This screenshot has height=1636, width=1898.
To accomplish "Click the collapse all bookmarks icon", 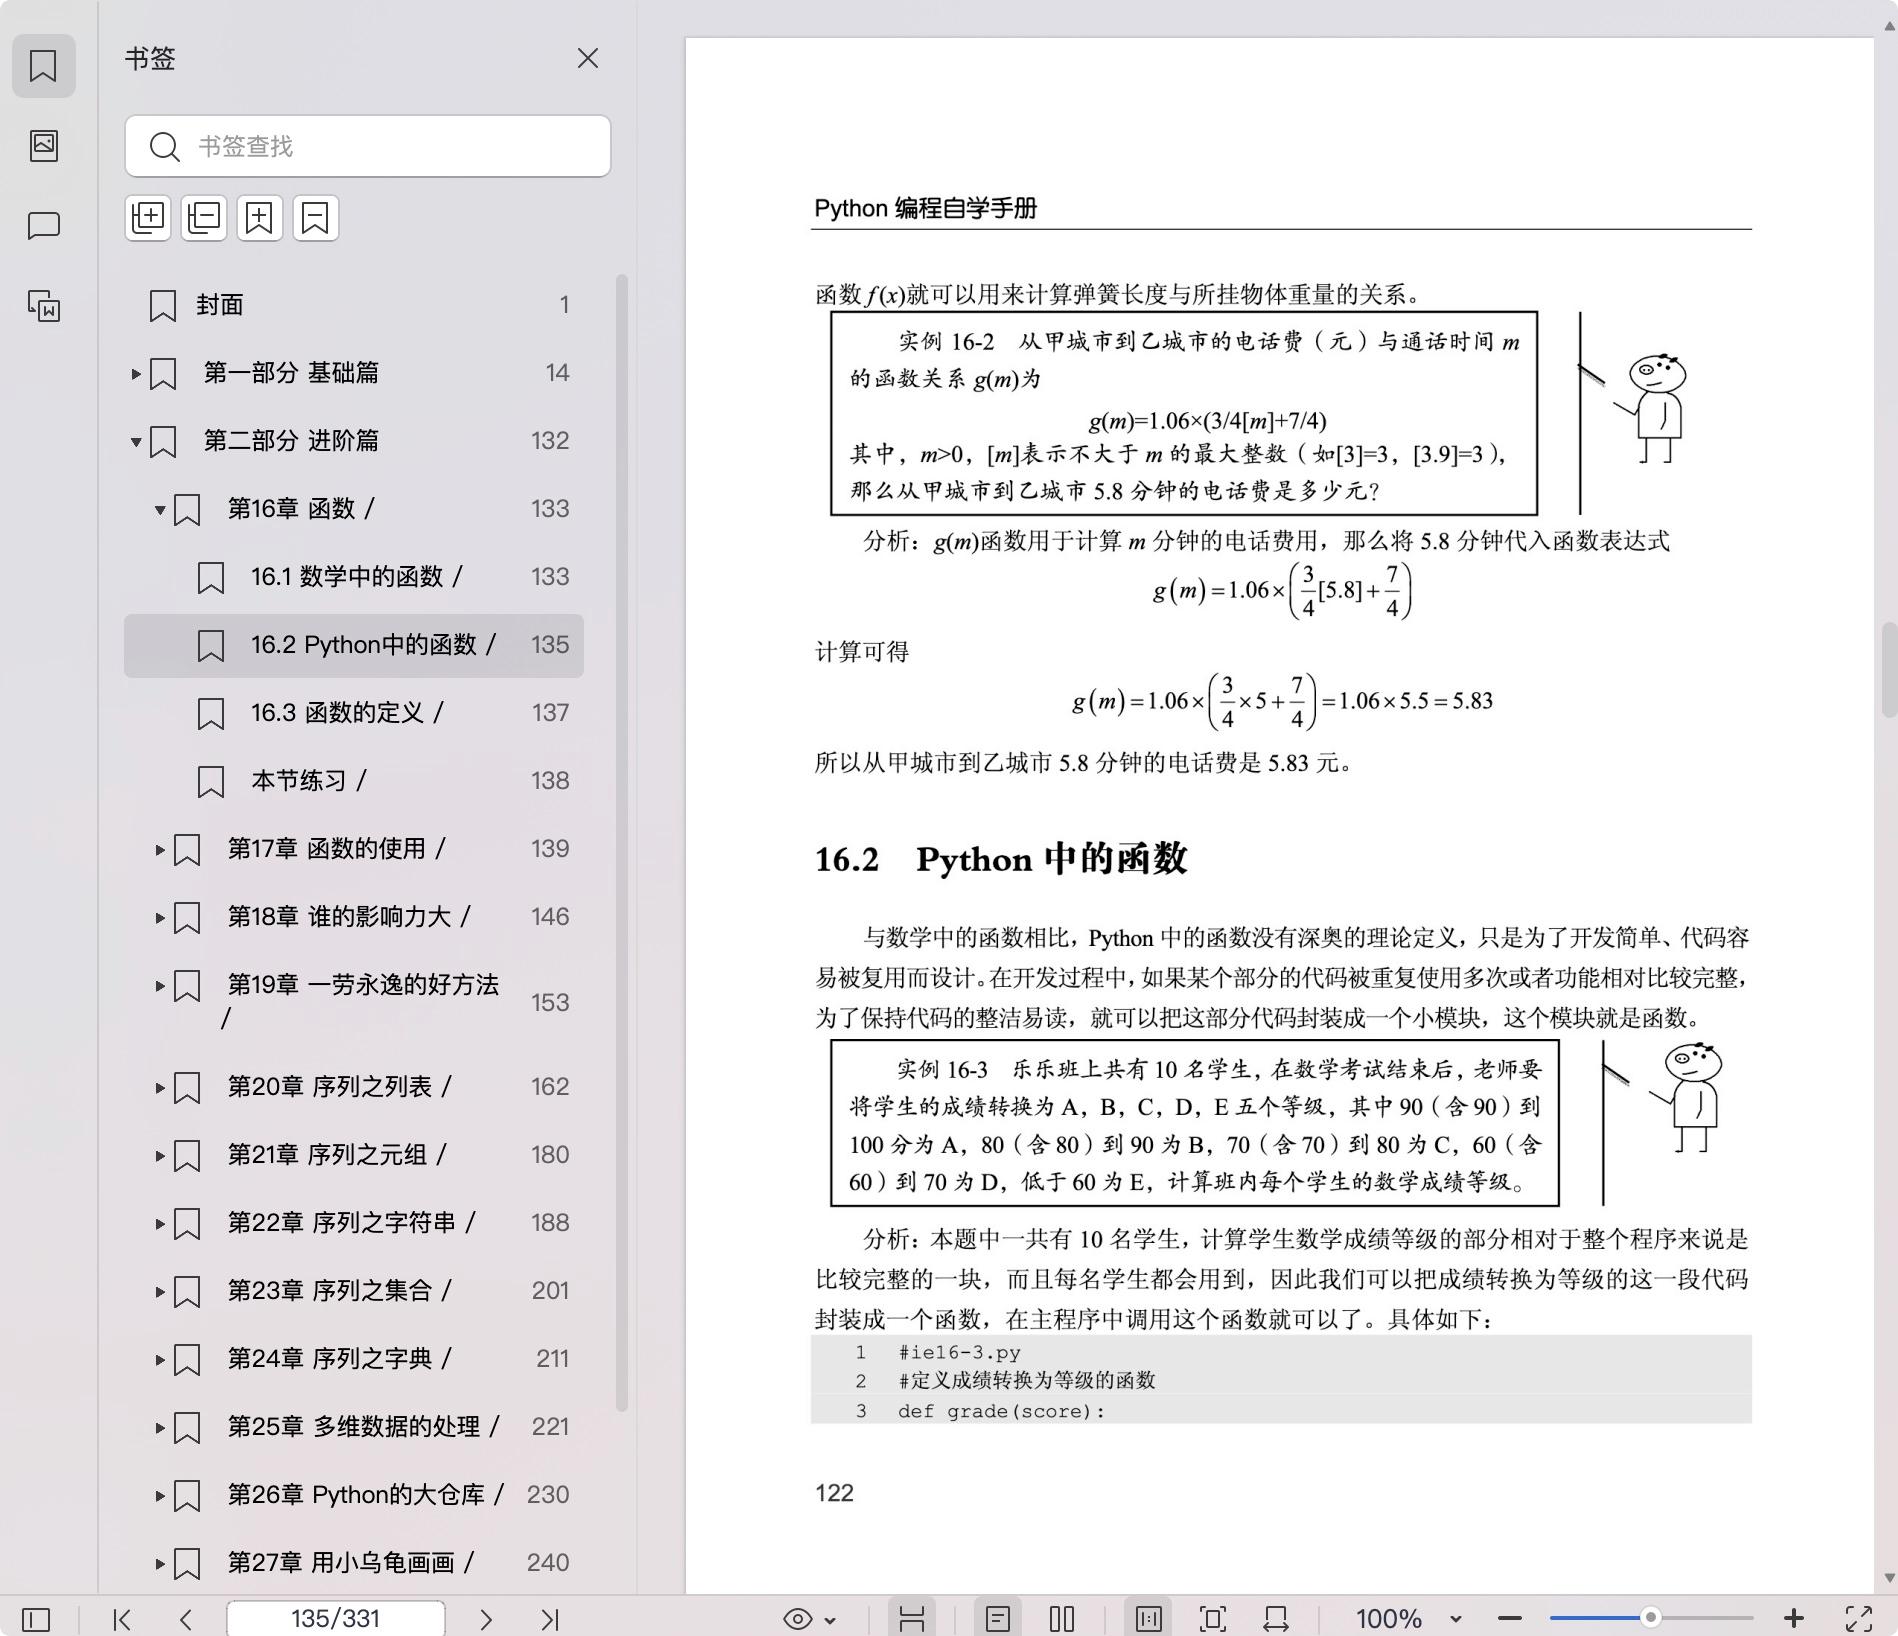I will pyautogui.click(x=204, y=218).
